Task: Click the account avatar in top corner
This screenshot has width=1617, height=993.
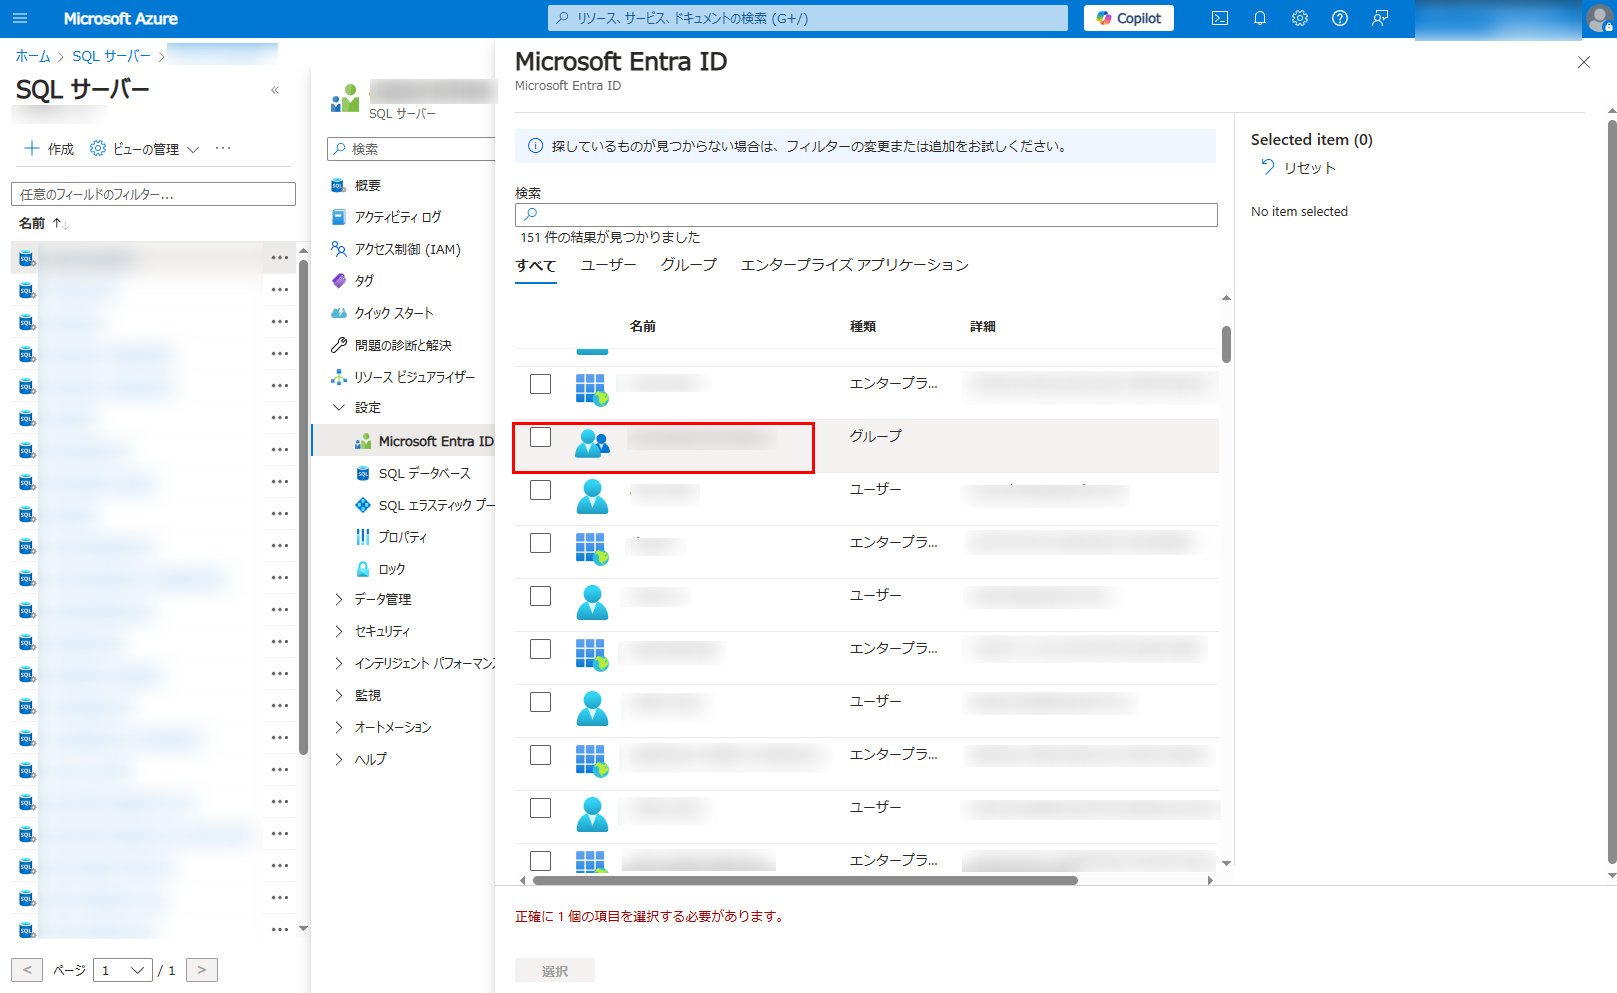Action: (x=1599, y=18)
